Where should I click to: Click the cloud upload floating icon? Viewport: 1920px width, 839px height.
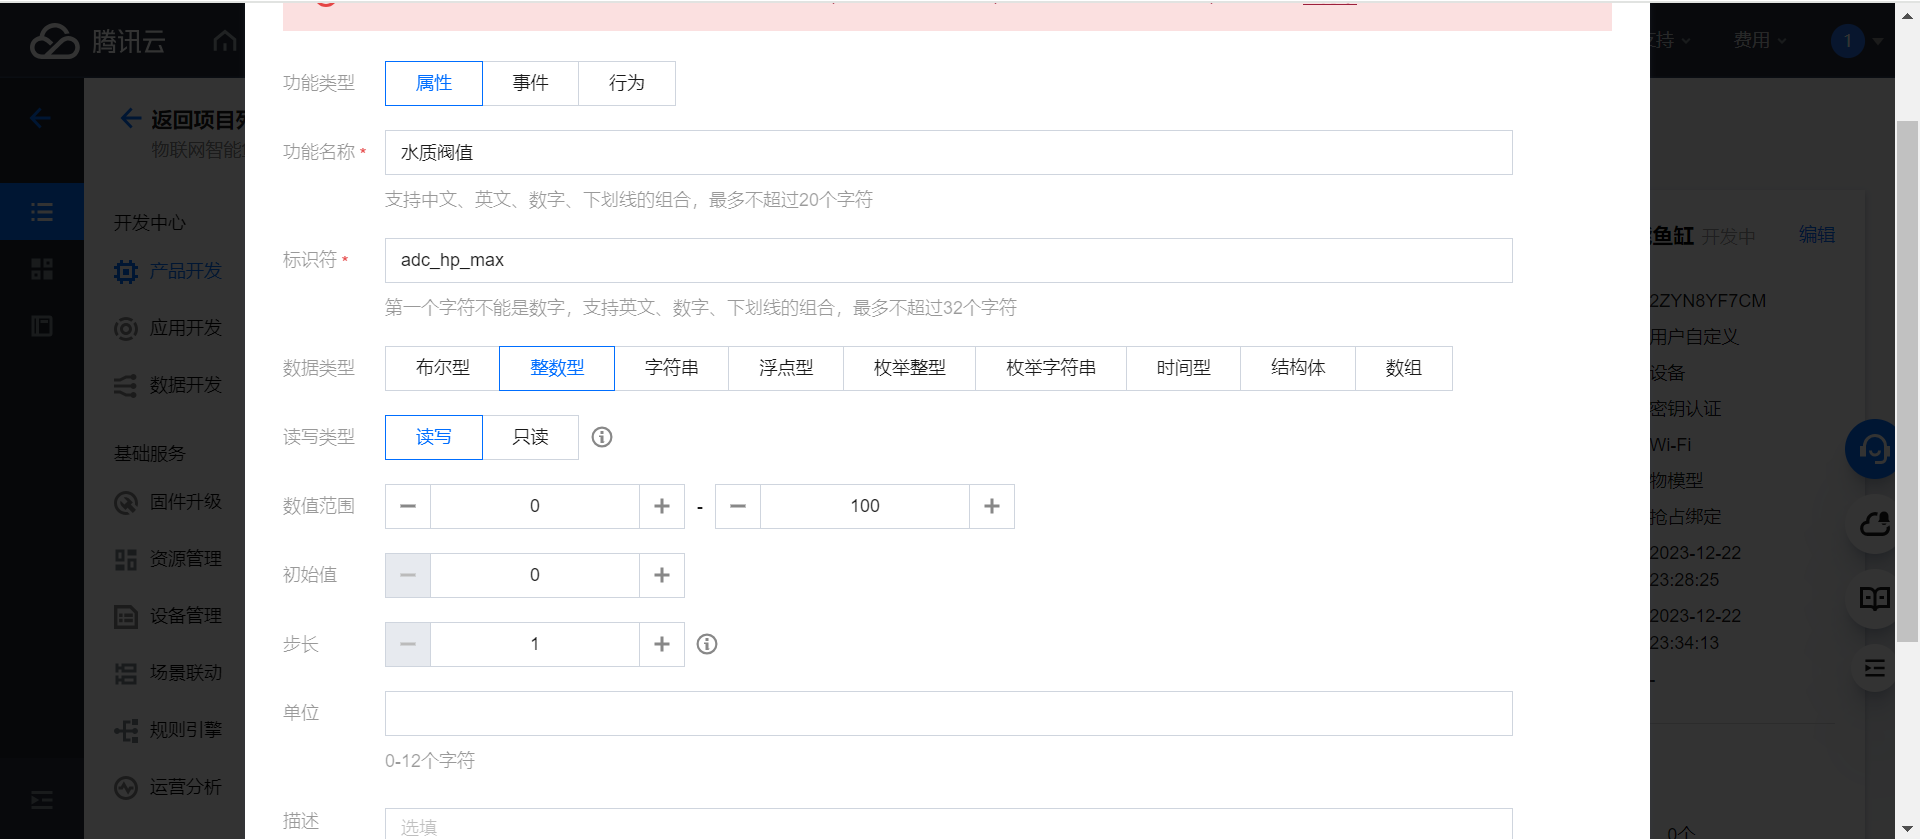pyautogui.click(x=1874, y=524)
